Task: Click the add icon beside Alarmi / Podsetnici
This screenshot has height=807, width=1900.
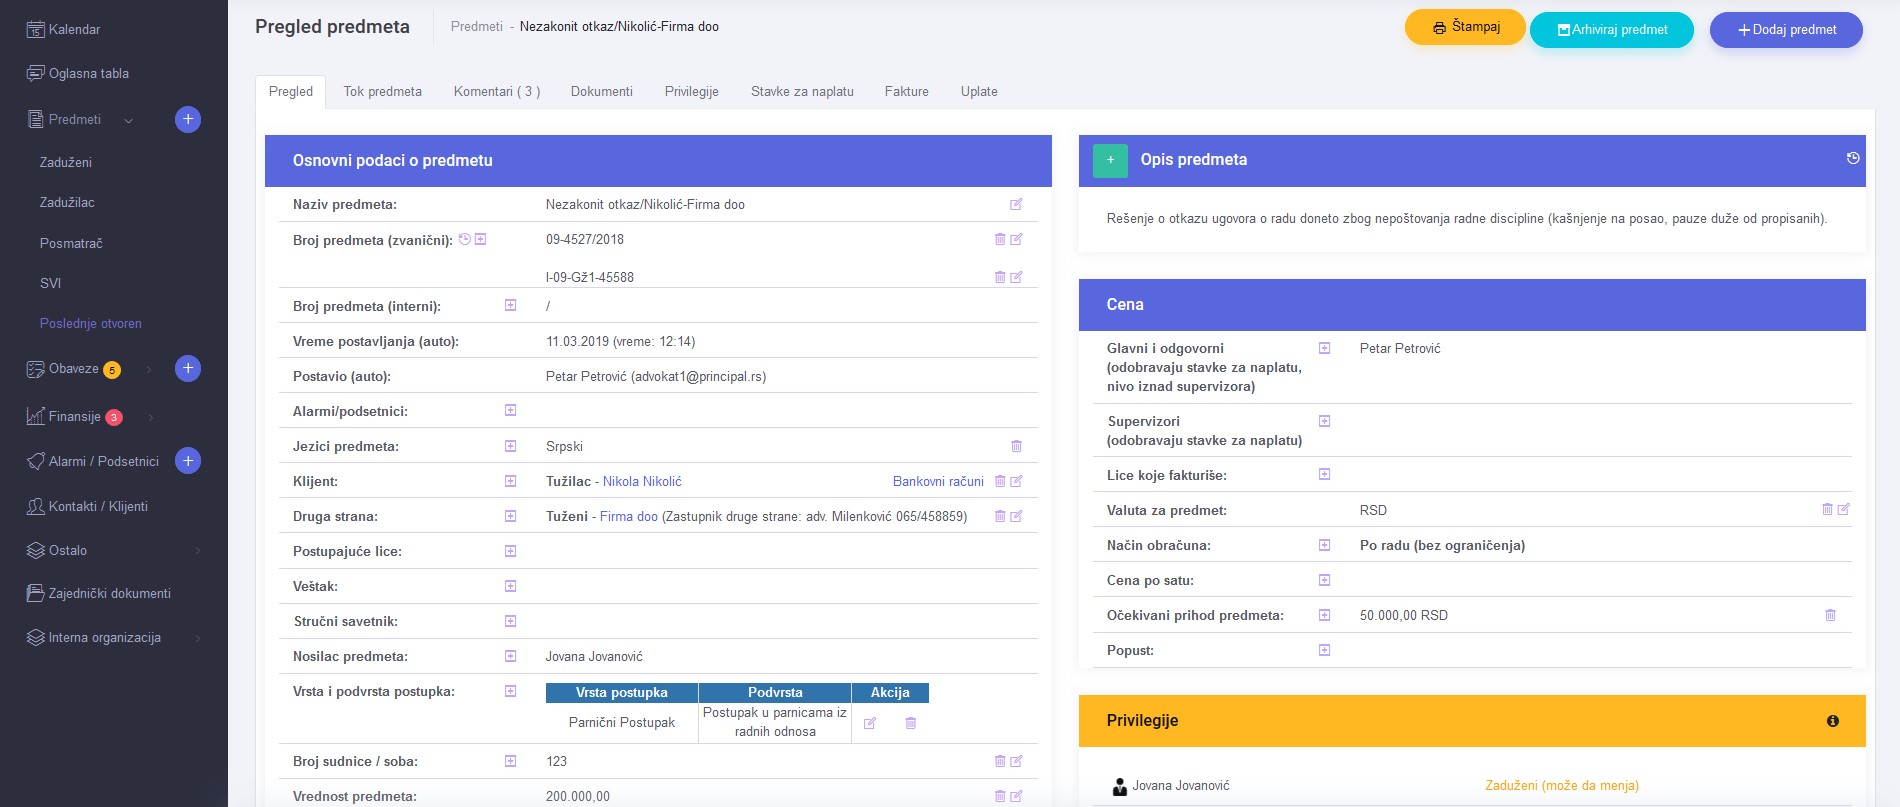Action: [x=188, y=461]
